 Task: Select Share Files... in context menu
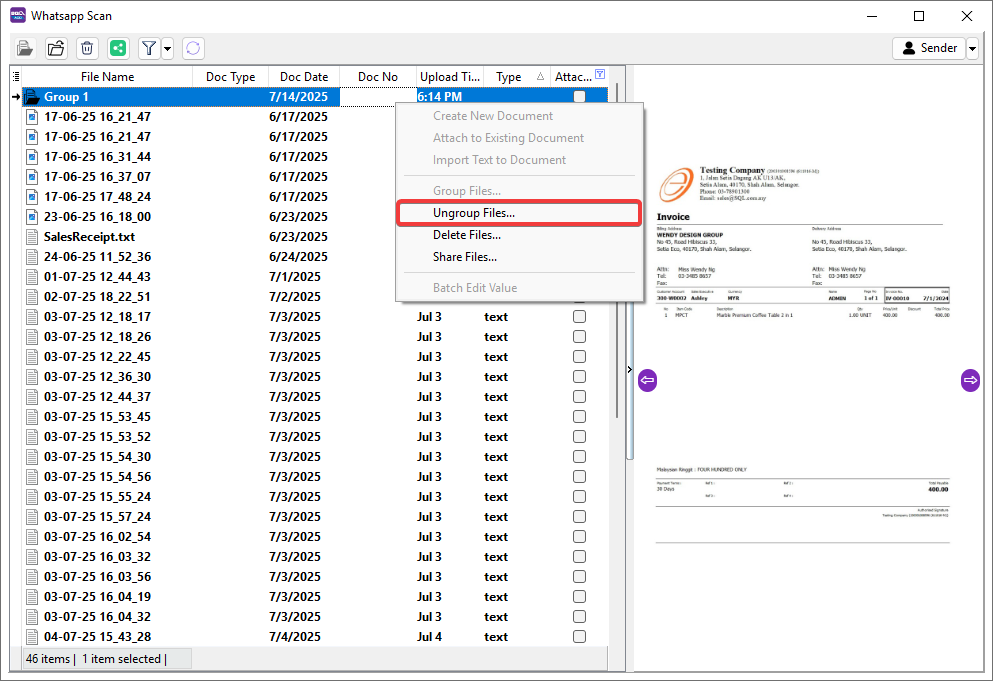[519, 257]
